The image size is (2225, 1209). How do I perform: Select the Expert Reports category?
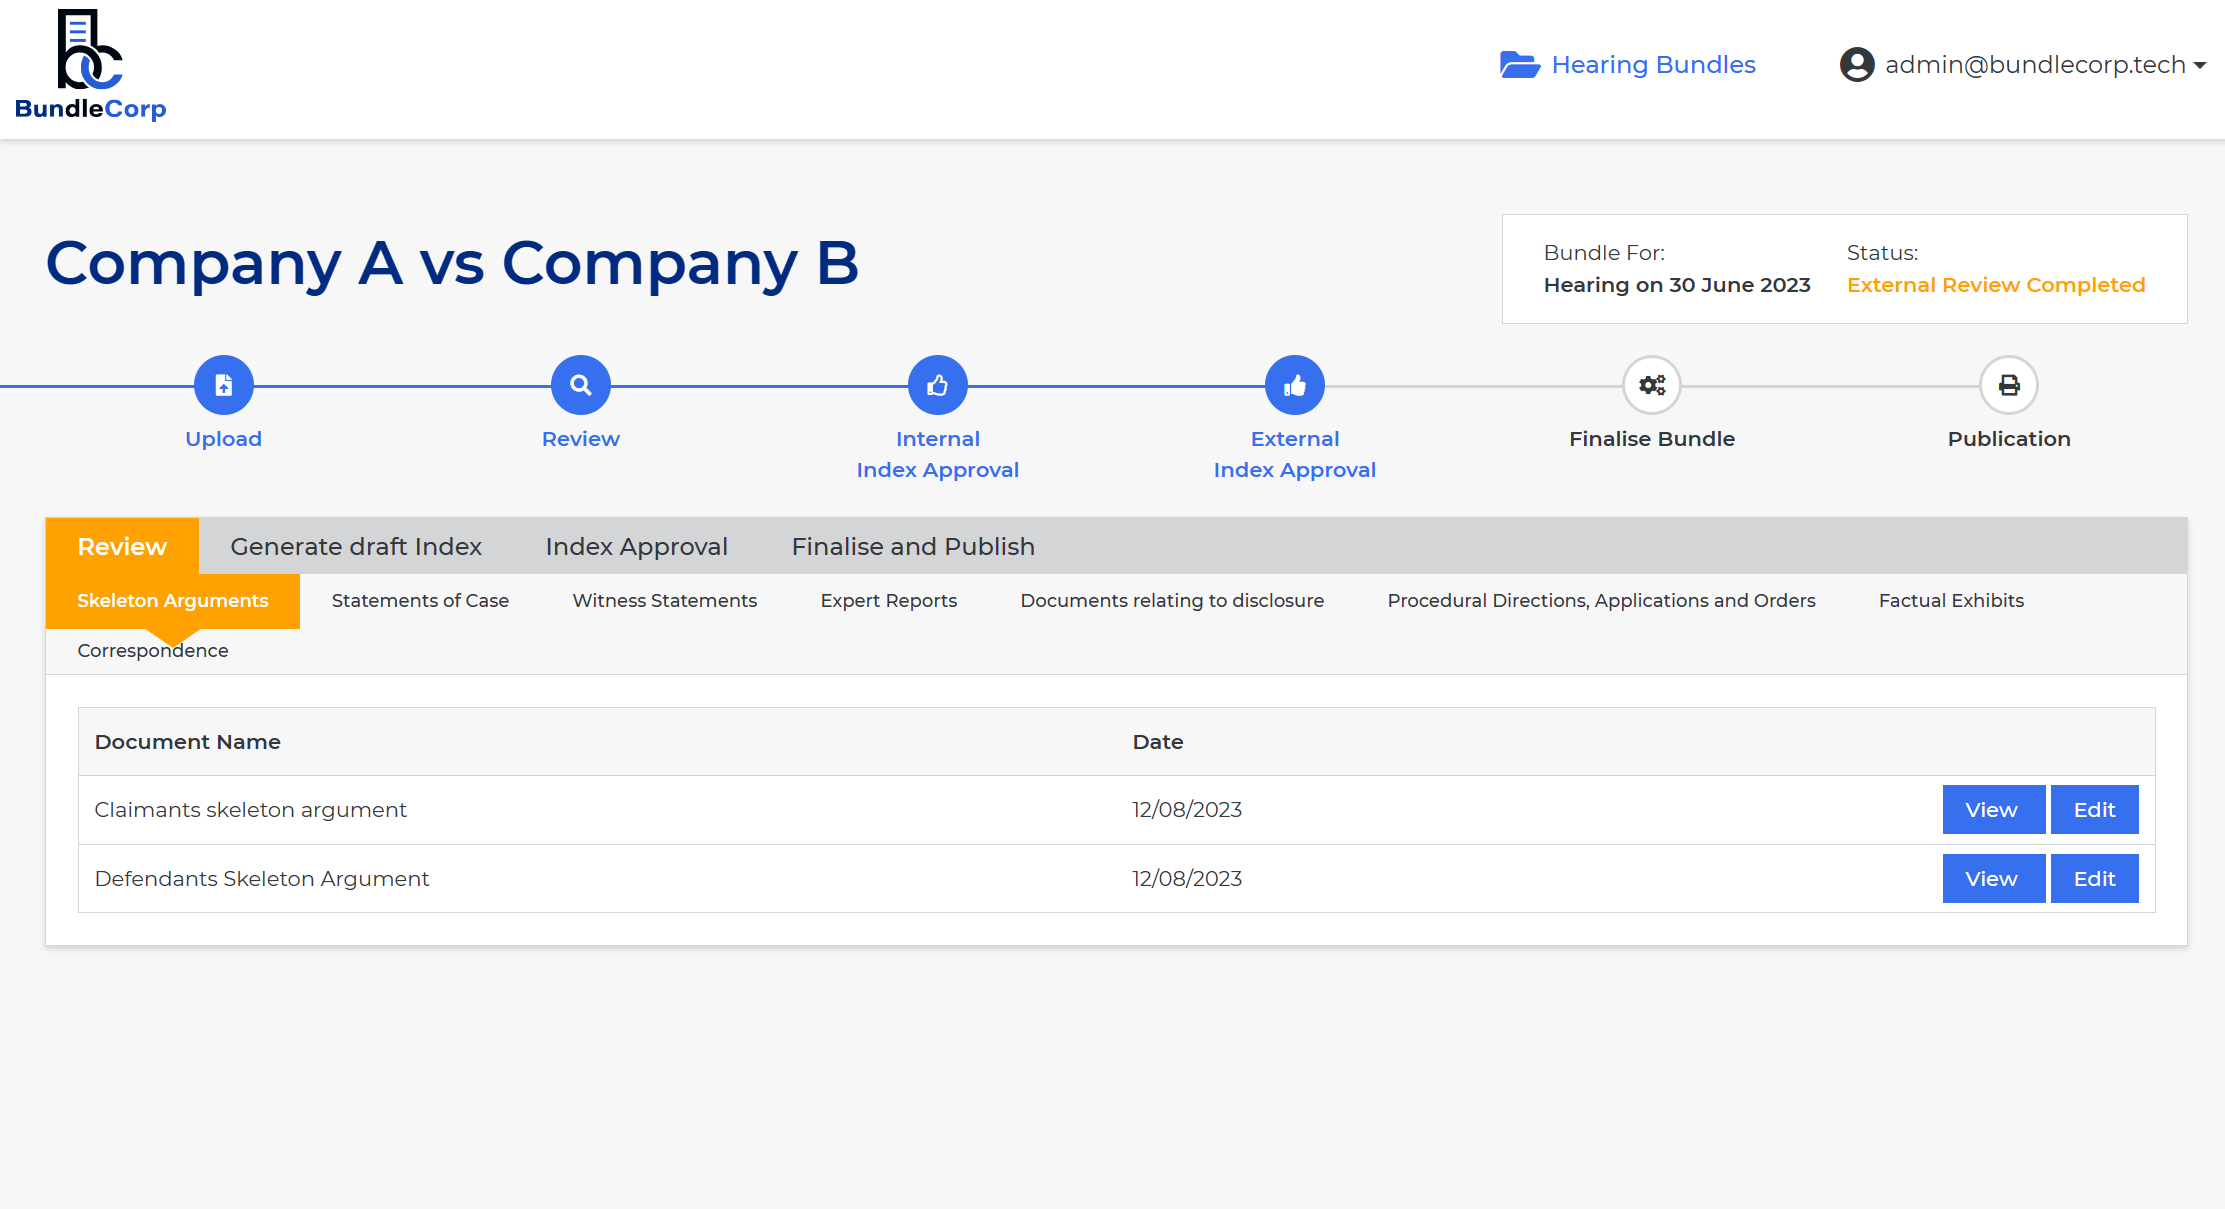tap(888, 600)
